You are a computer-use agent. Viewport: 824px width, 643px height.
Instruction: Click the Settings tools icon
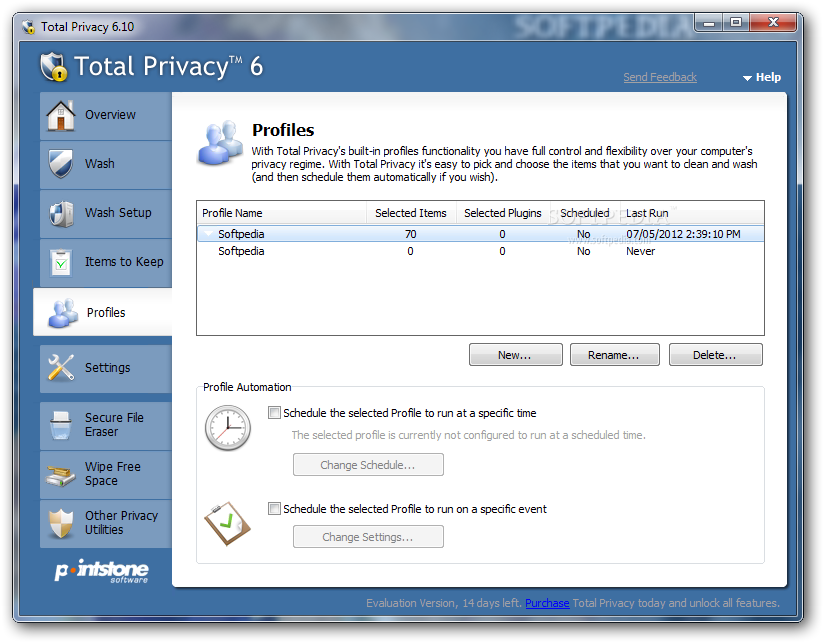(x=61, y=367)
